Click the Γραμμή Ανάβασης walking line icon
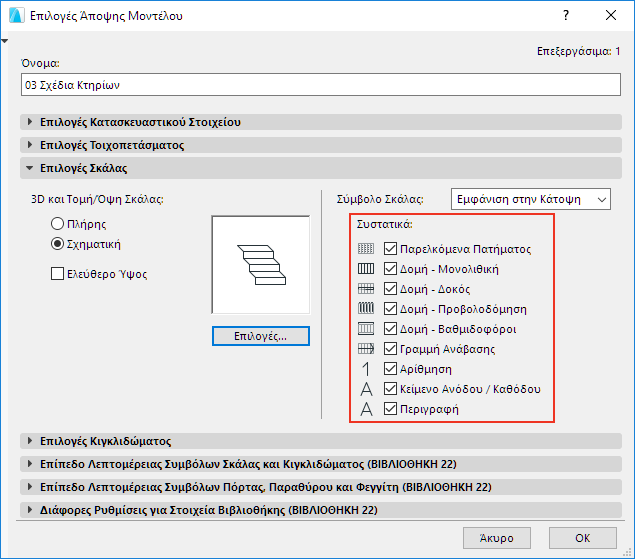This screenshot has height=559, width=635. click(x=366, y=348)
